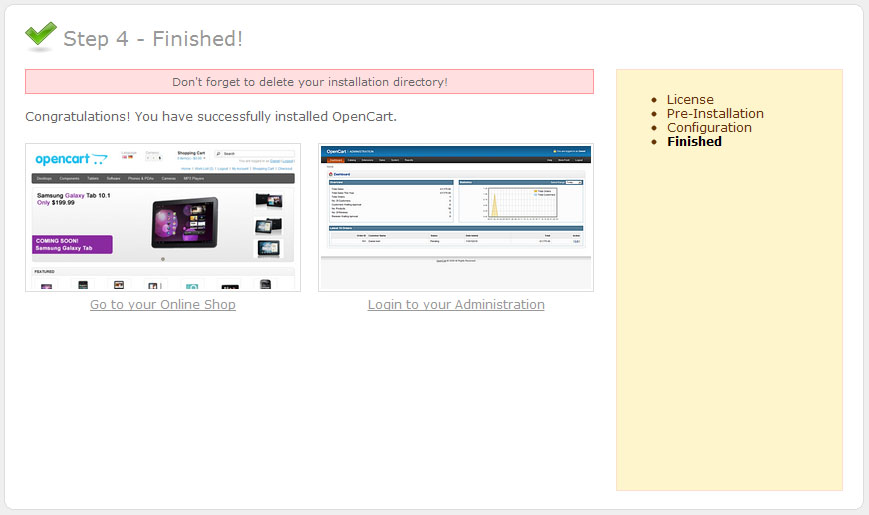
Task: Select the License step in the sidebar
Action: tap(690, 99)
